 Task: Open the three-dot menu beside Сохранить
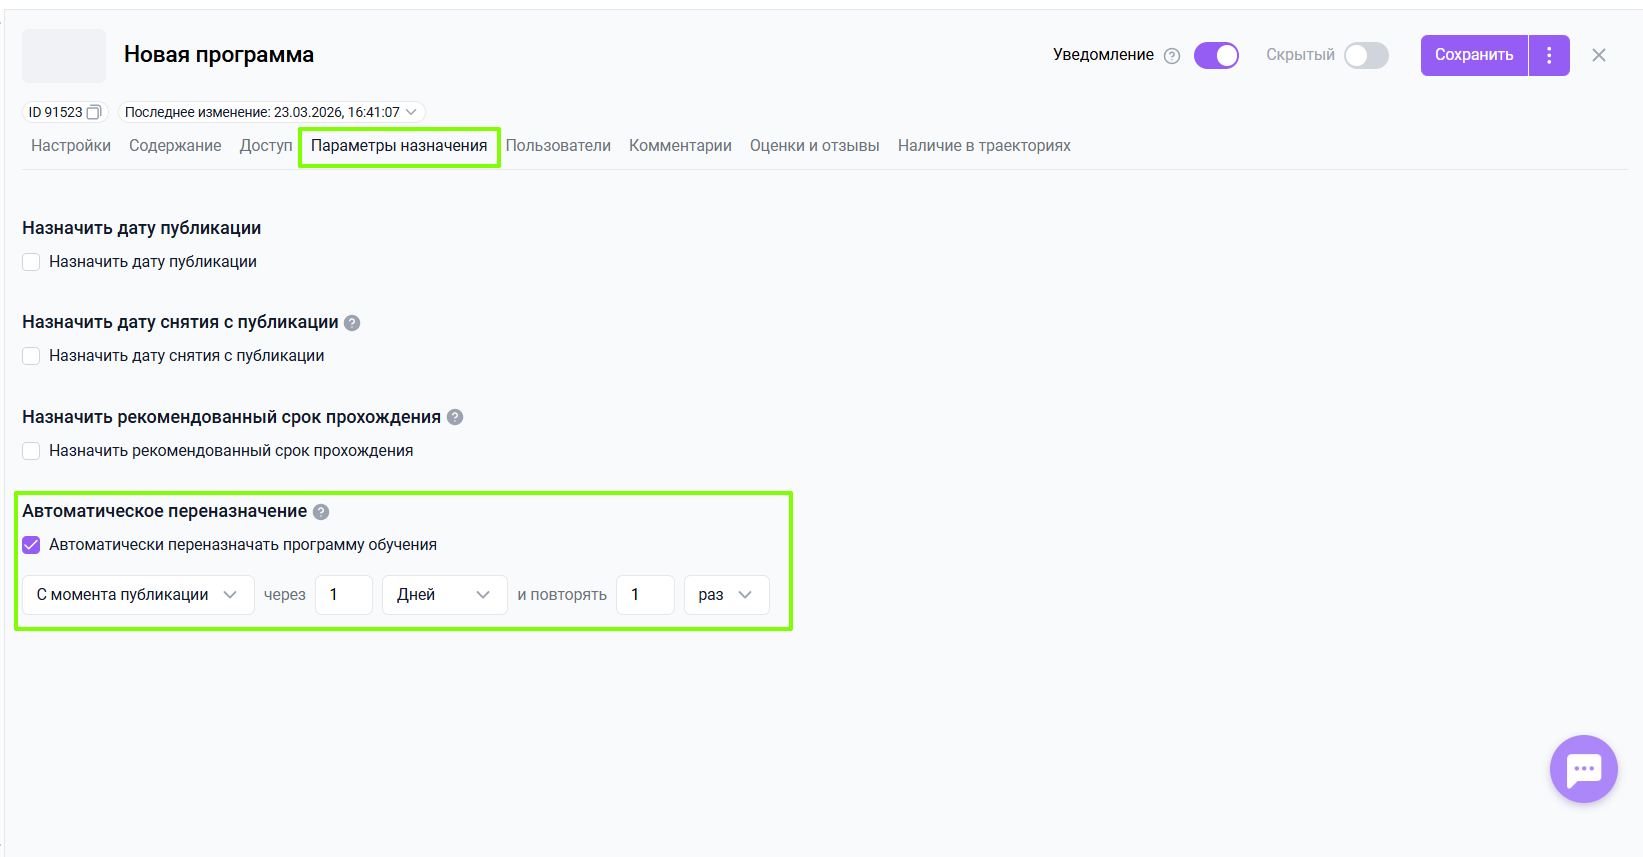point(1549,55)
